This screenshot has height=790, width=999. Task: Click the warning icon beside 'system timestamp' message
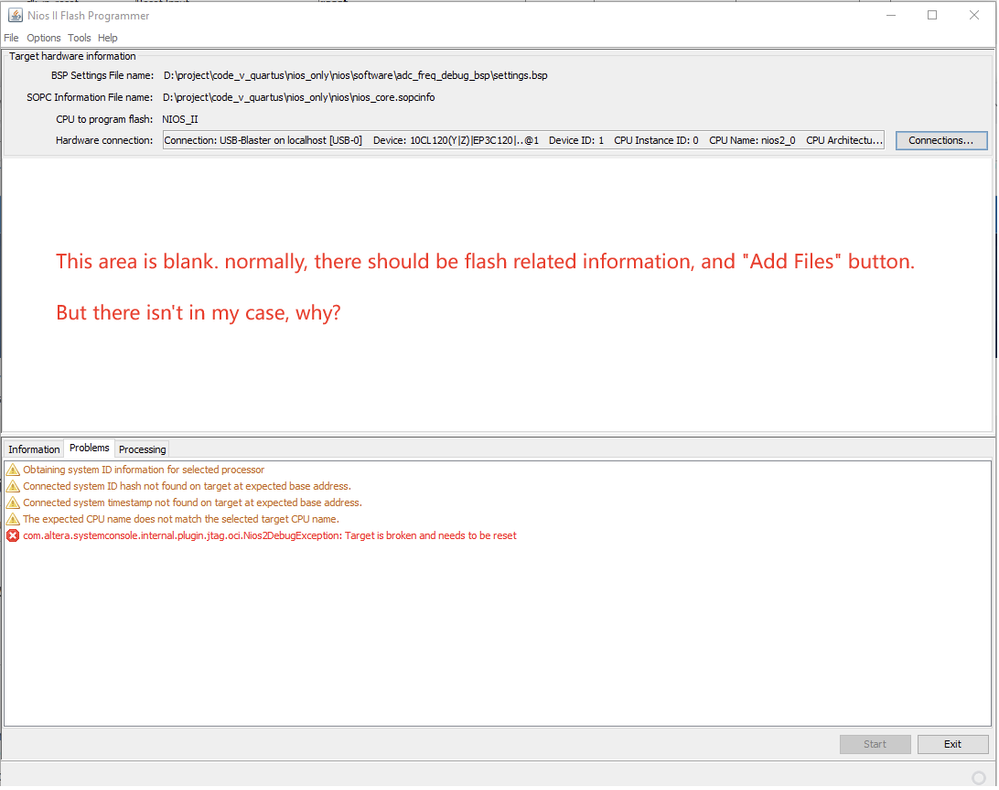click(13, 503)
